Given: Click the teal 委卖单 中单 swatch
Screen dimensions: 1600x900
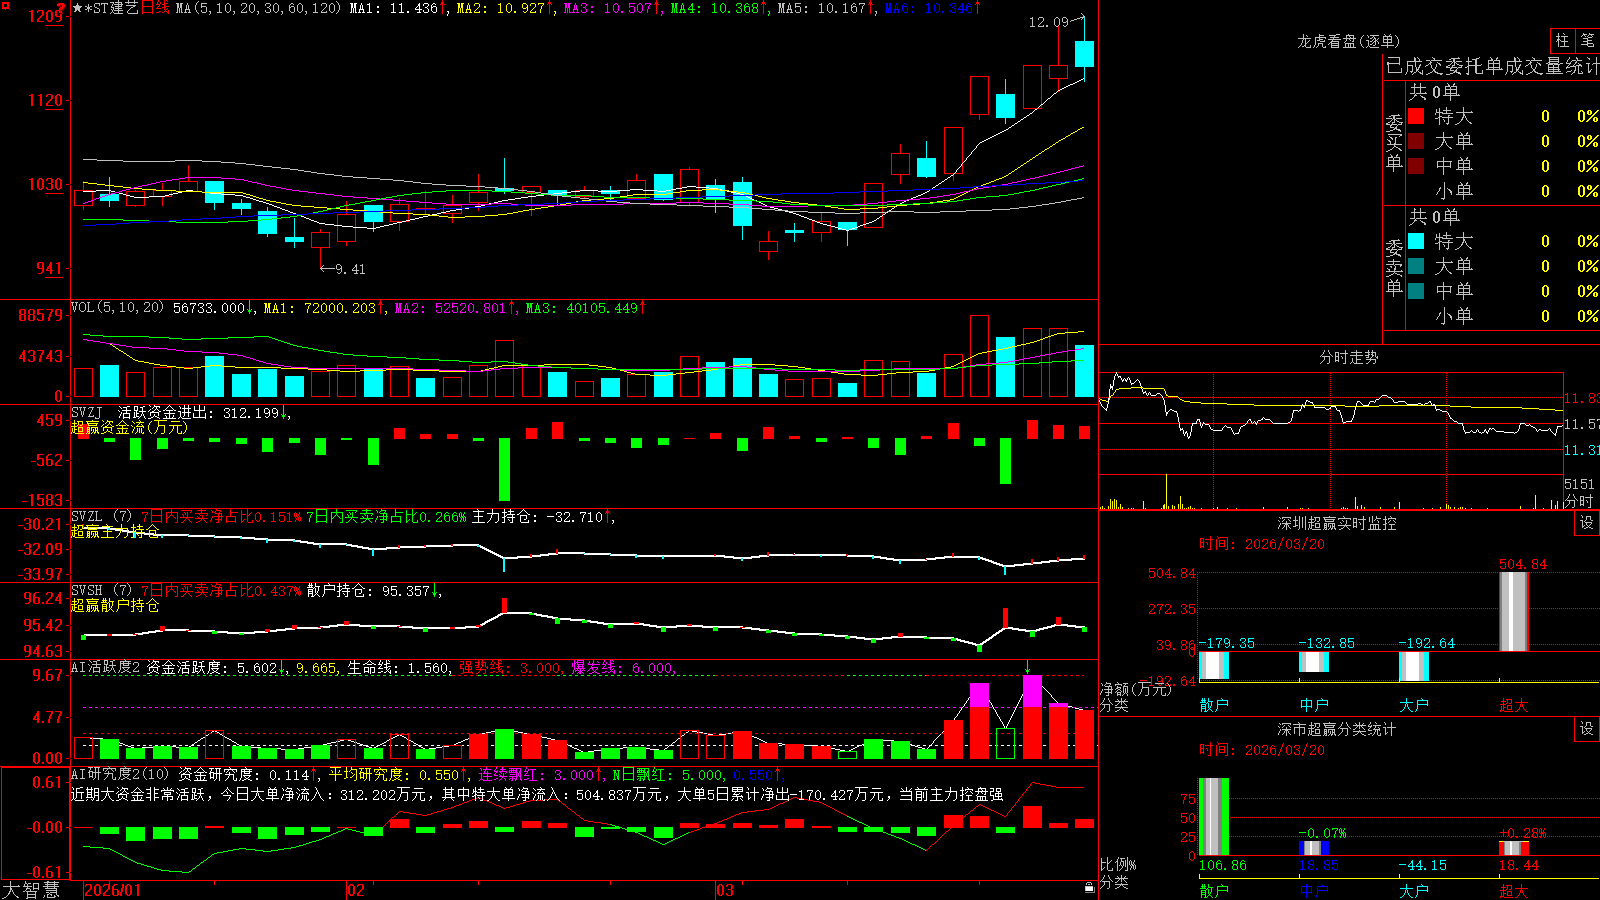Looking at the screenshot, I should [x=1416, y=291].
